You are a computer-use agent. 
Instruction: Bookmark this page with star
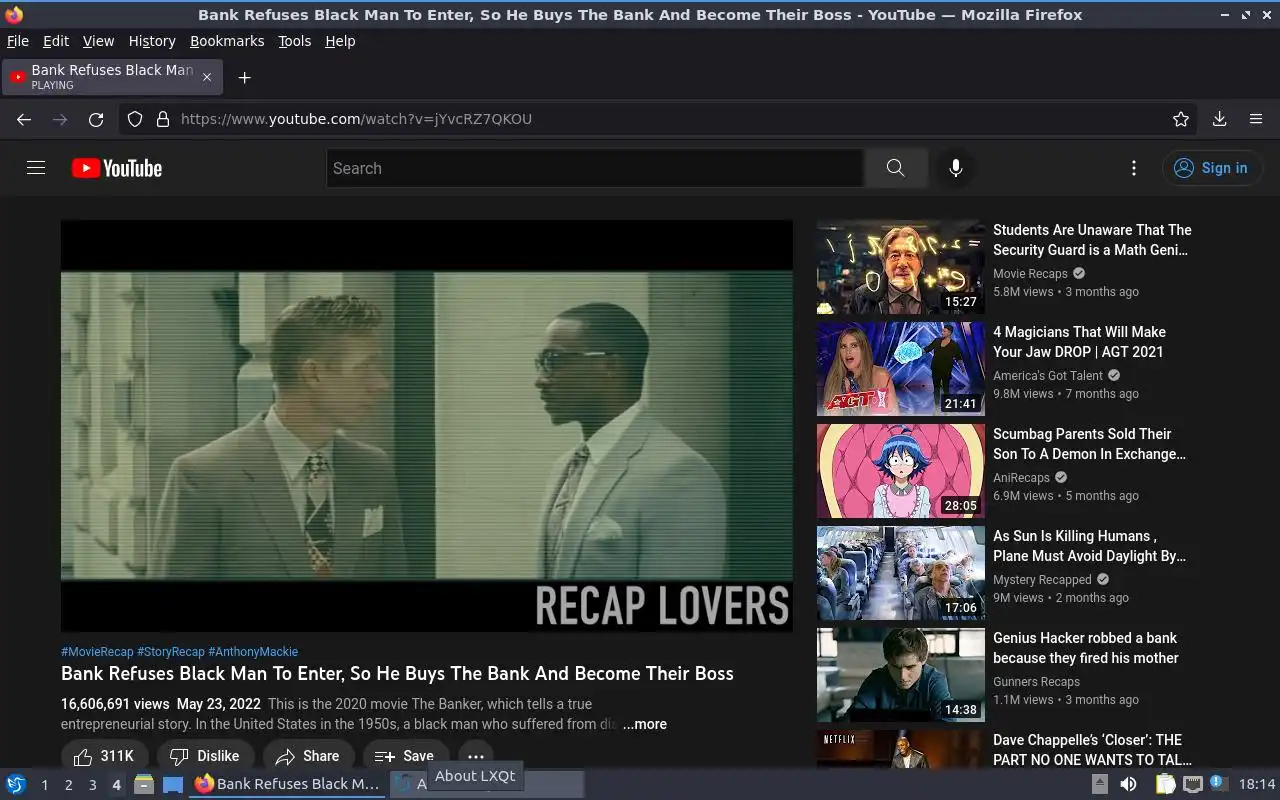1181,119
